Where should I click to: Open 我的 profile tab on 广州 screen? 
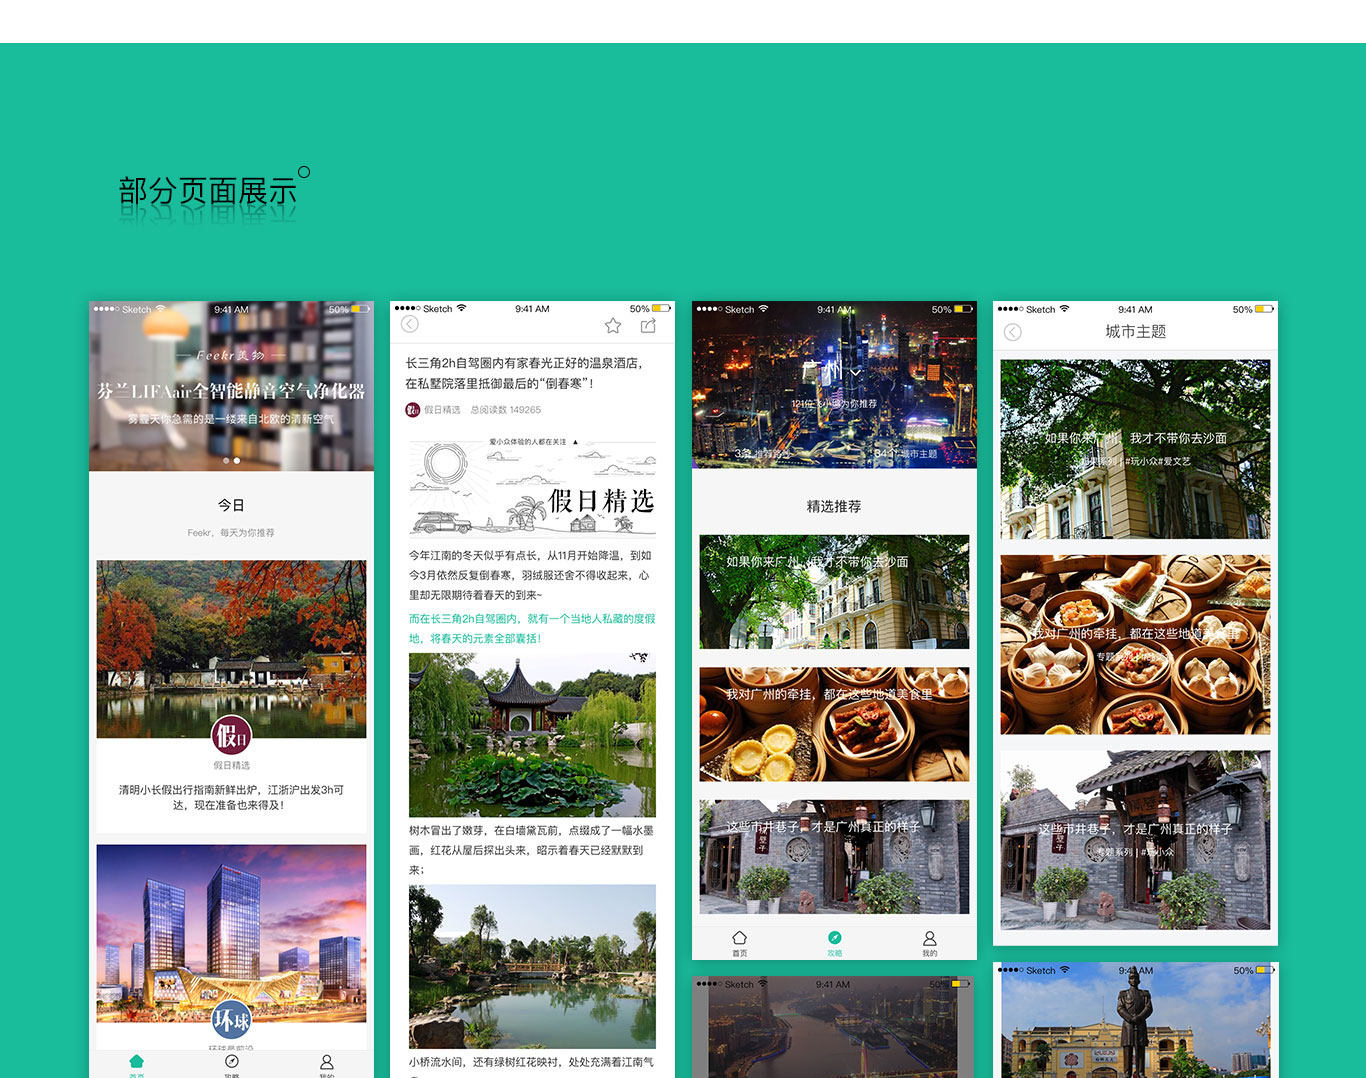coord(929,942)
